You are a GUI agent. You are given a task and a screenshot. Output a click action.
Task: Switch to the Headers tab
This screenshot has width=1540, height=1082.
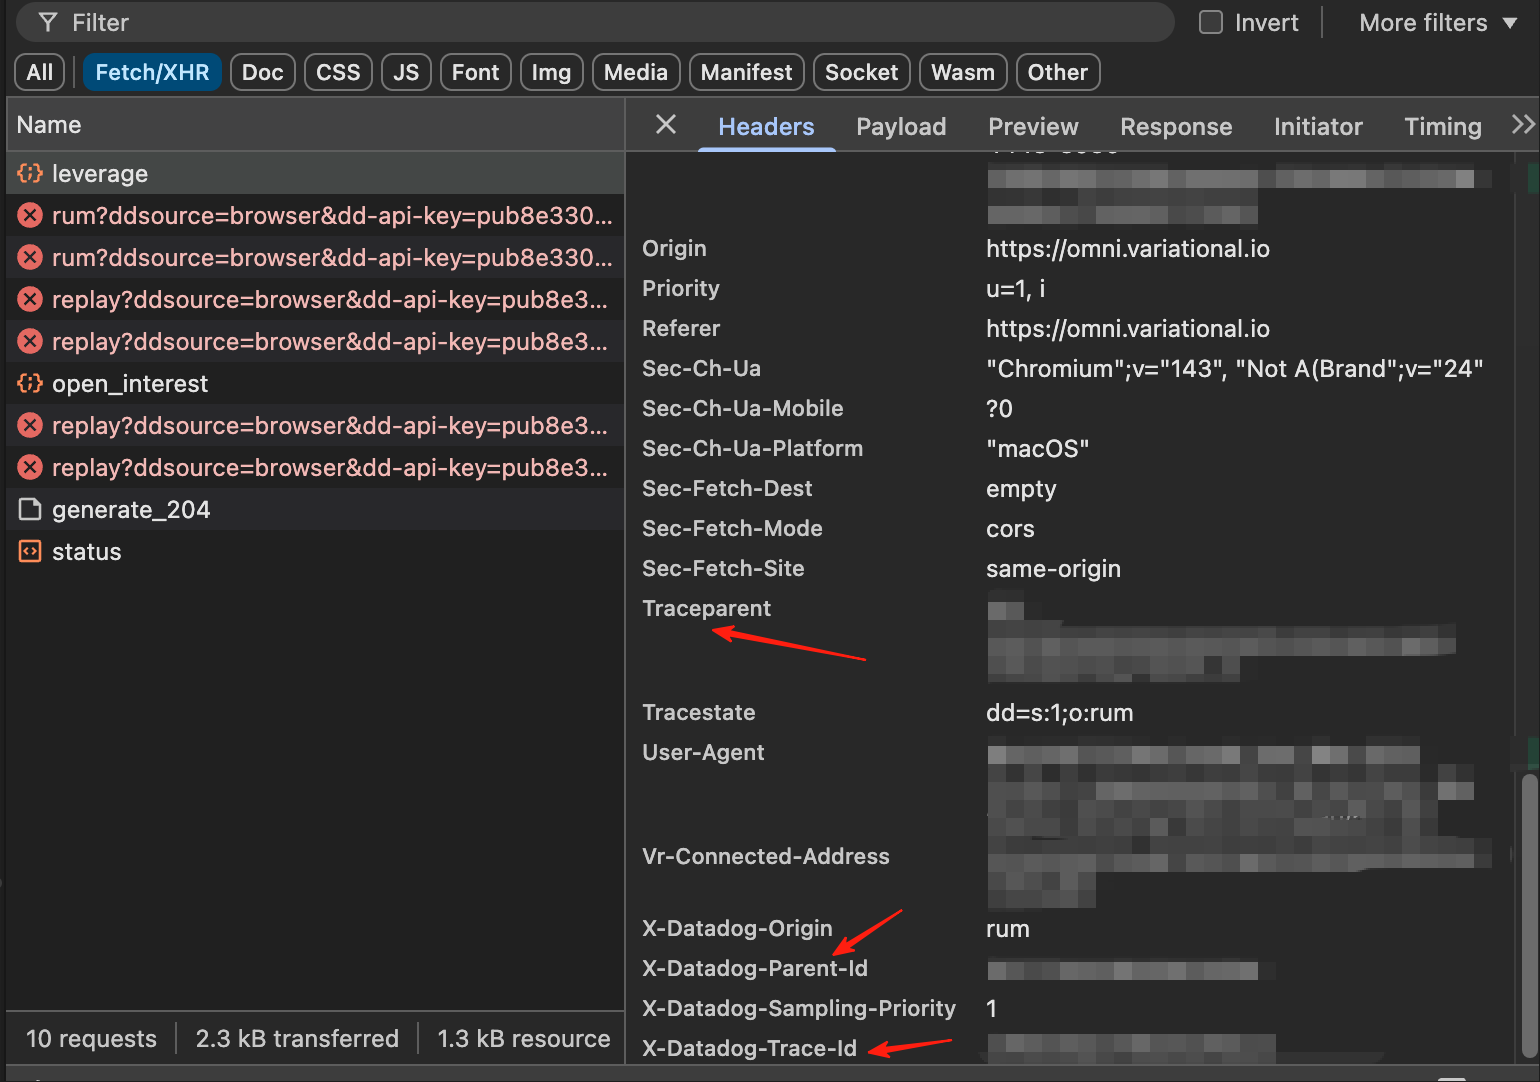point(766,127)
